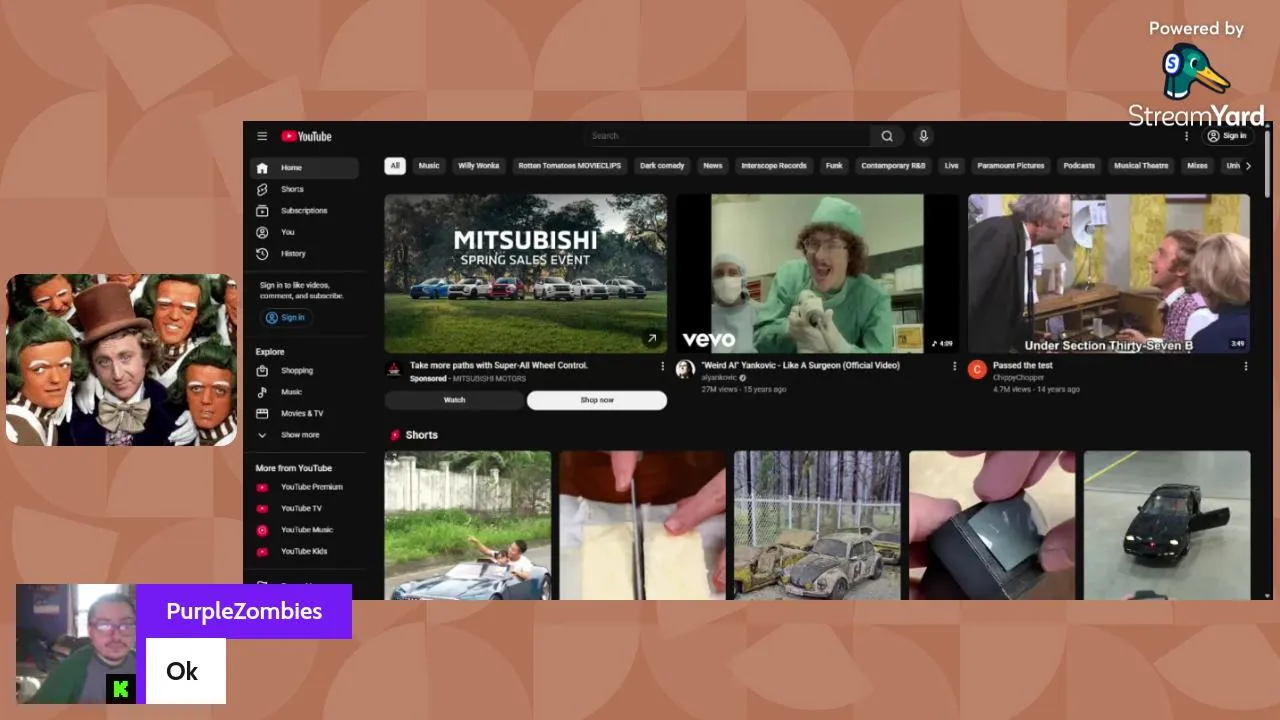Click the PurpleZombies name banner
1280x720 pixels.
(x=244, y=611)
